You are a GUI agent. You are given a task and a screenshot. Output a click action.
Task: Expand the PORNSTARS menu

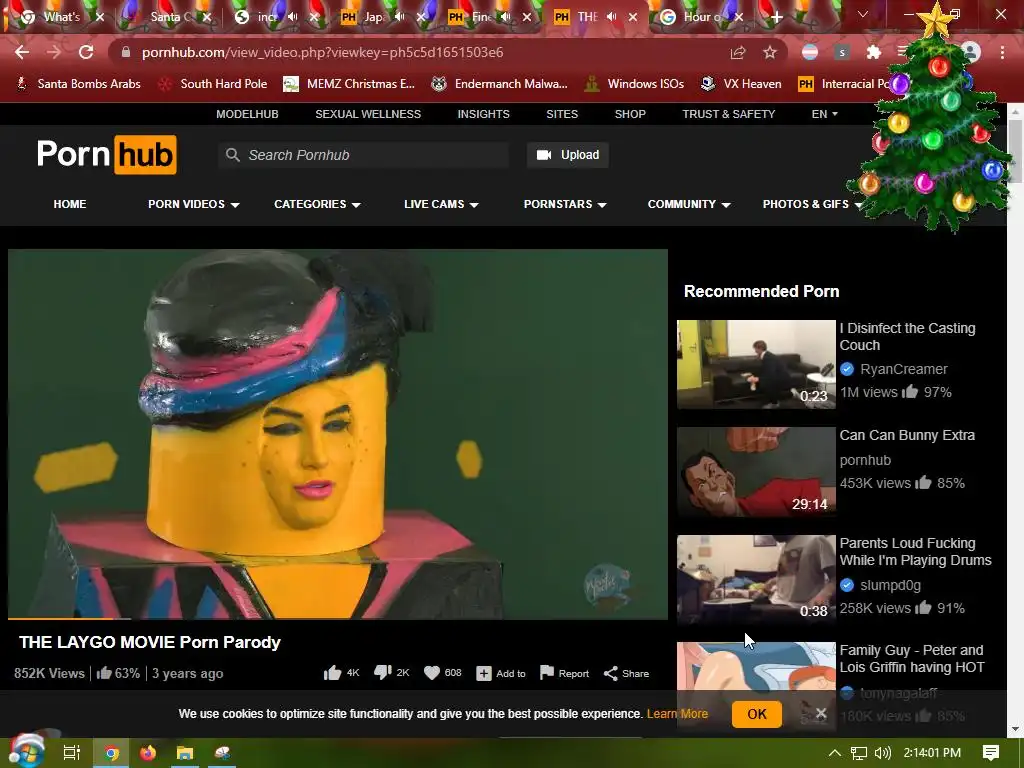point(565,204)
